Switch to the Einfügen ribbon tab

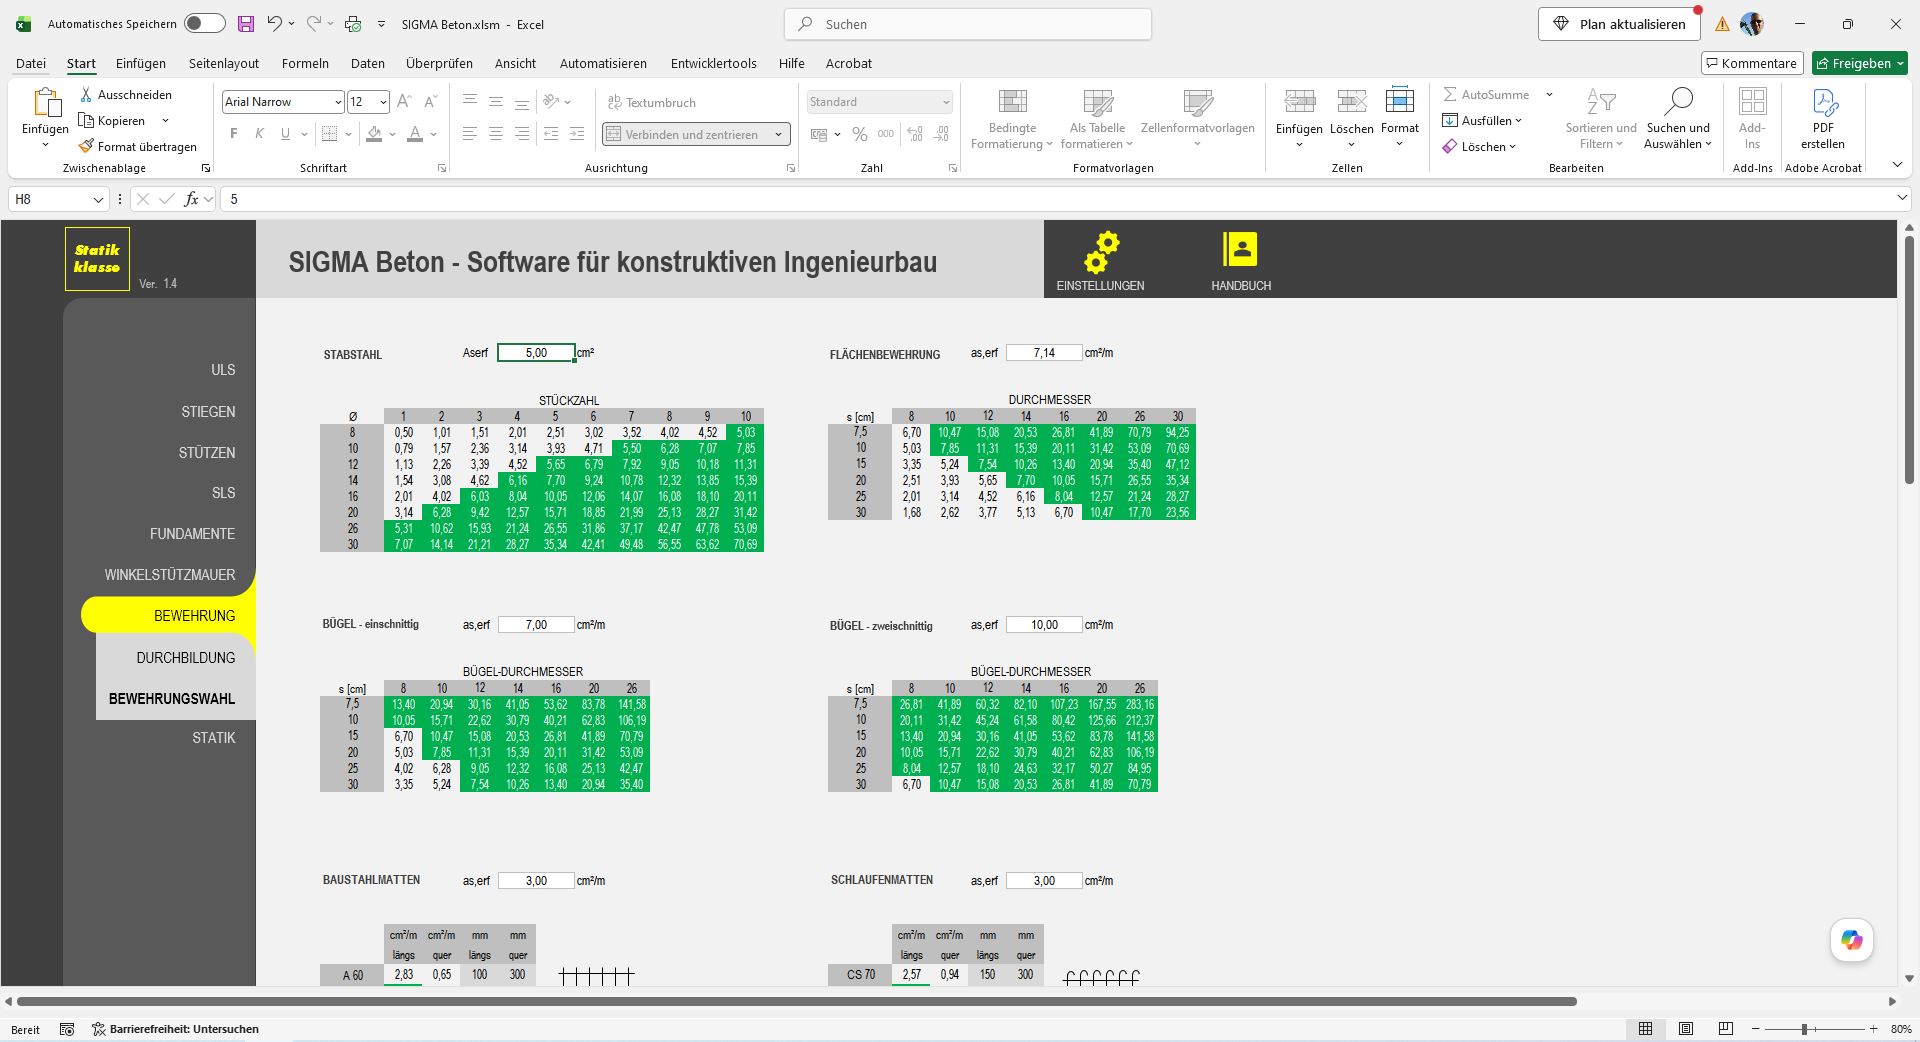tap(141, 63)
